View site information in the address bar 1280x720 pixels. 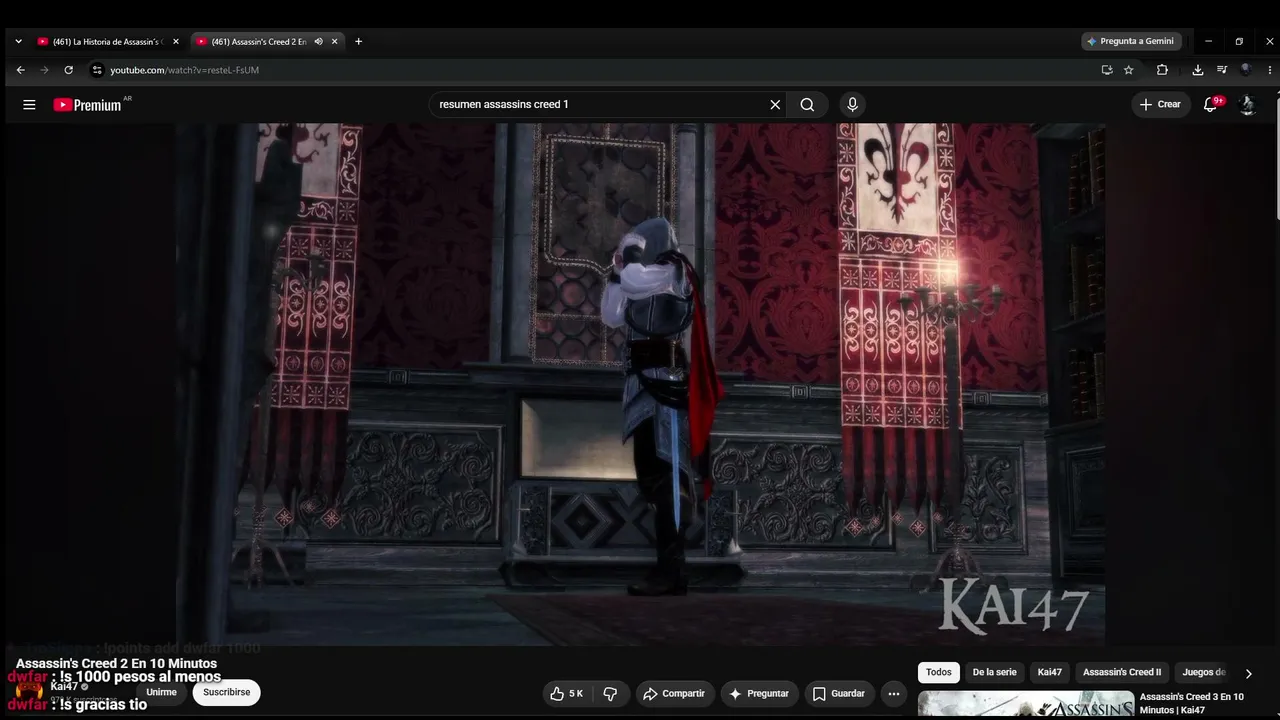click(97, 70)
